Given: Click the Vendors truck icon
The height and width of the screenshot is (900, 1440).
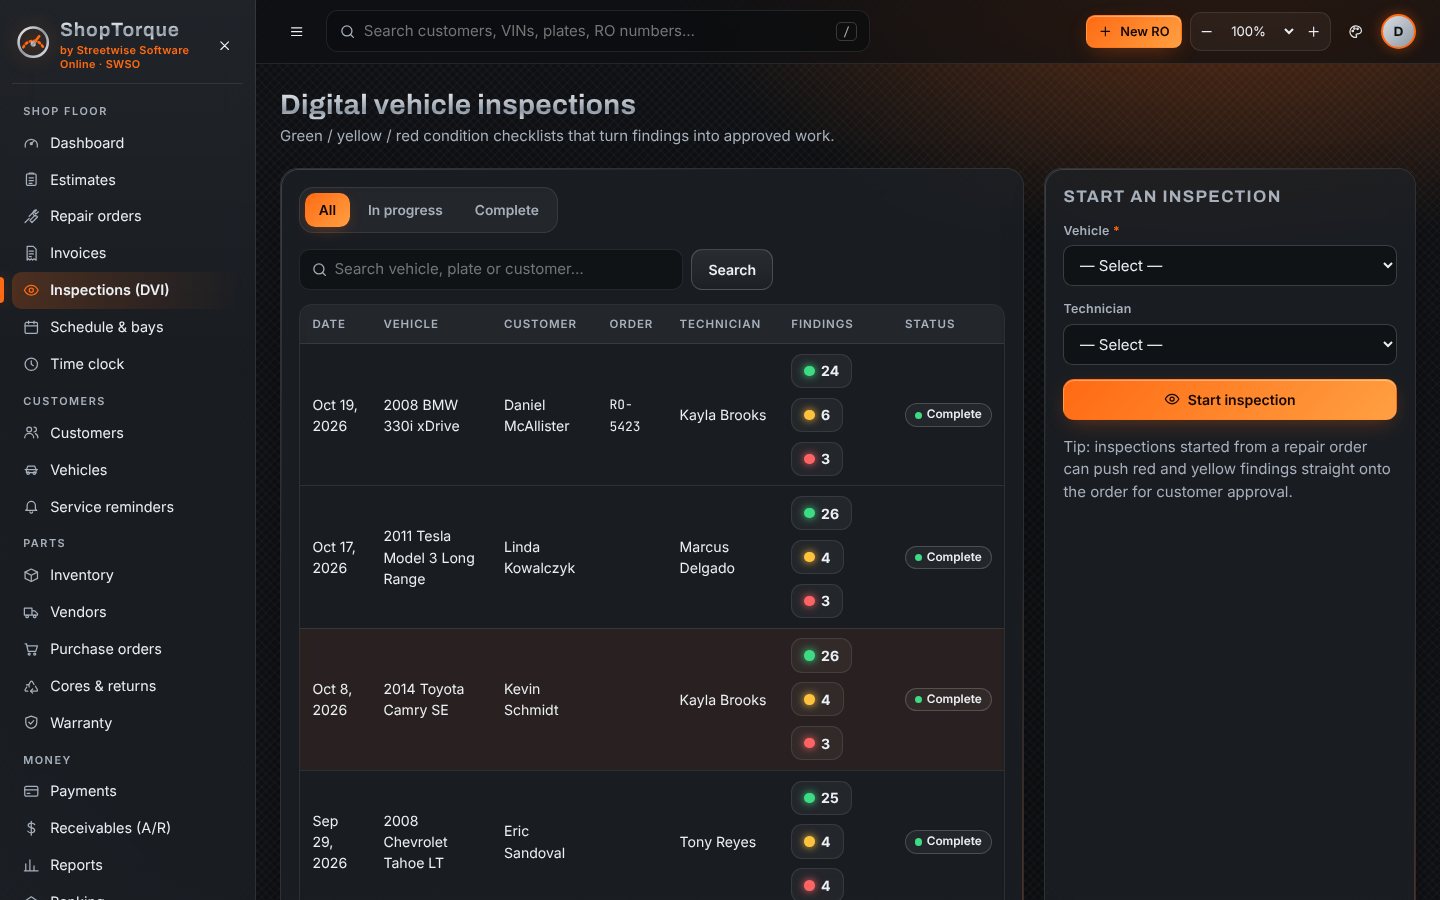Looking at the screenshot, I should pyautogui.click(x=31, y=612).
